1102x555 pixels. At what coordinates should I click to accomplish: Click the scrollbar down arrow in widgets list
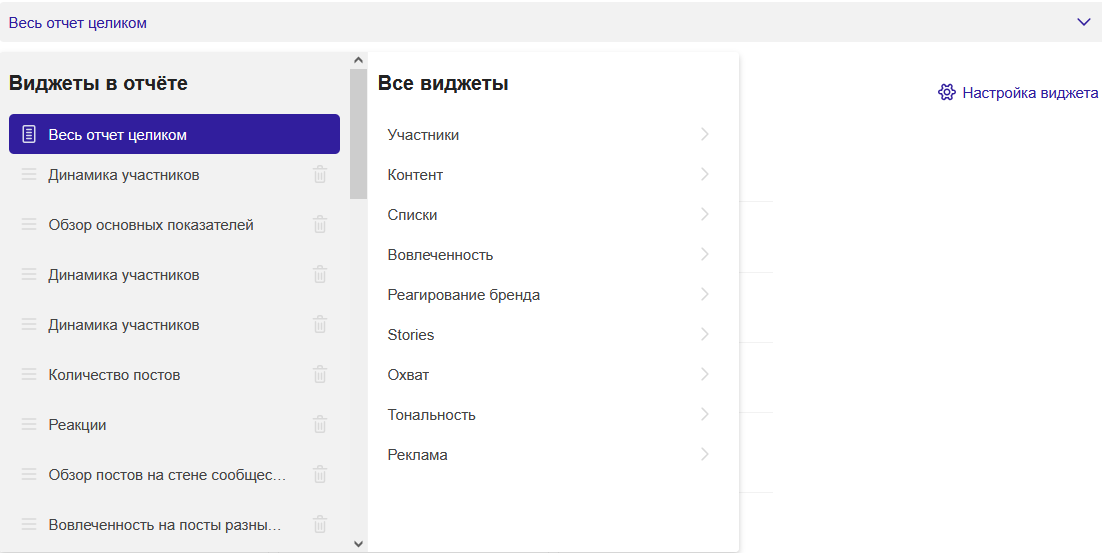coord(358,544)
